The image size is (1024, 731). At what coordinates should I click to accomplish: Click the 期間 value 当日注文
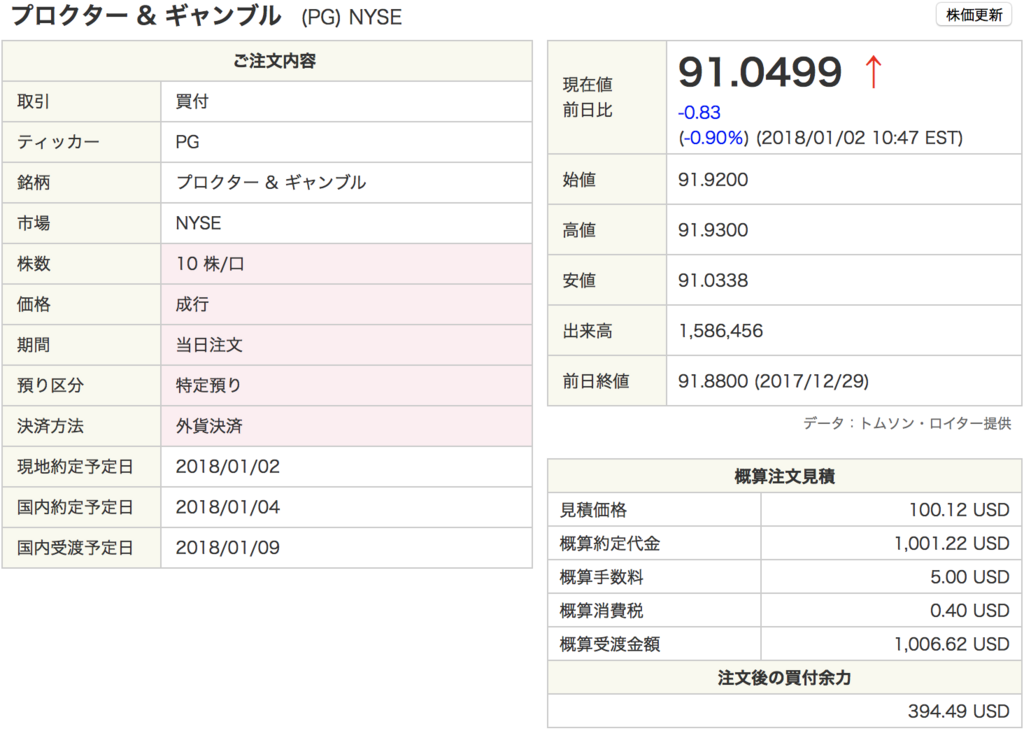coord(209,345)
